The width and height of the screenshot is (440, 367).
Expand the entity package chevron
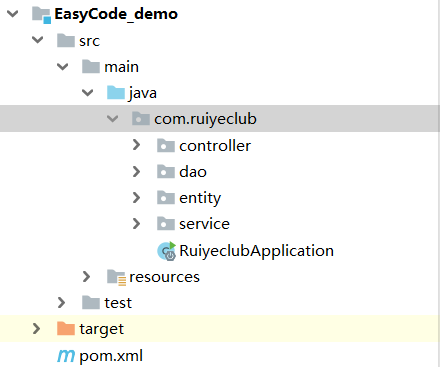(x=136, y=197)
